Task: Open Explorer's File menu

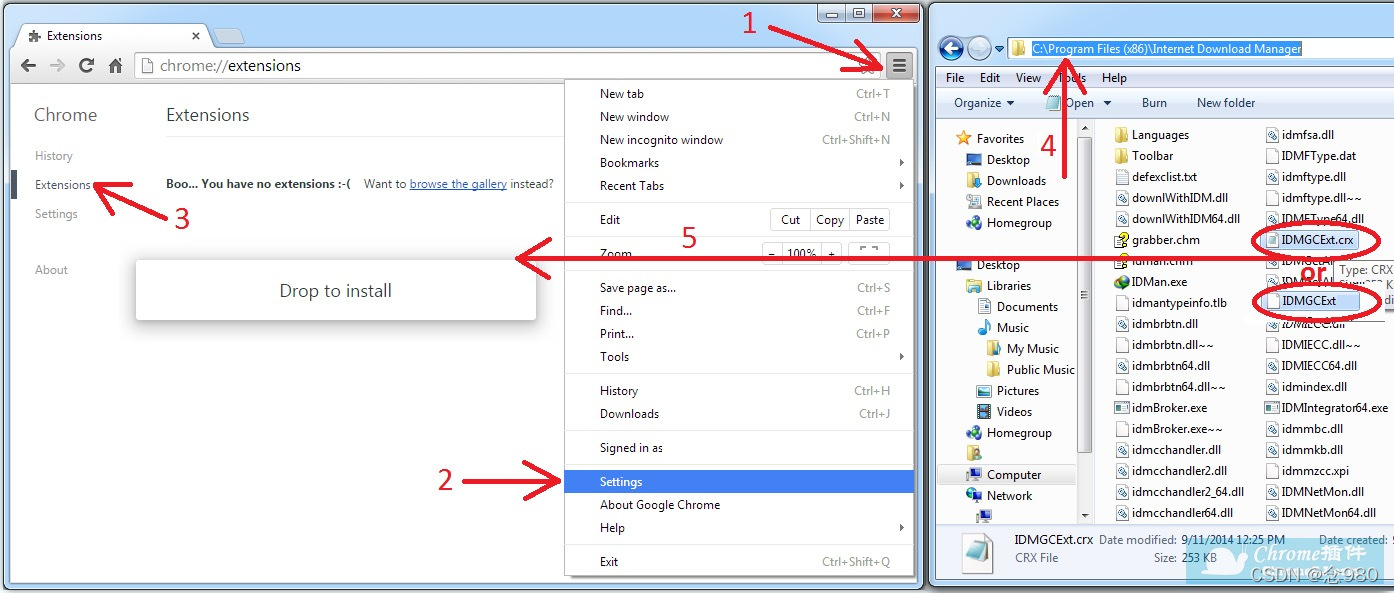Action: pyautogui.click(x=955, y=78)
